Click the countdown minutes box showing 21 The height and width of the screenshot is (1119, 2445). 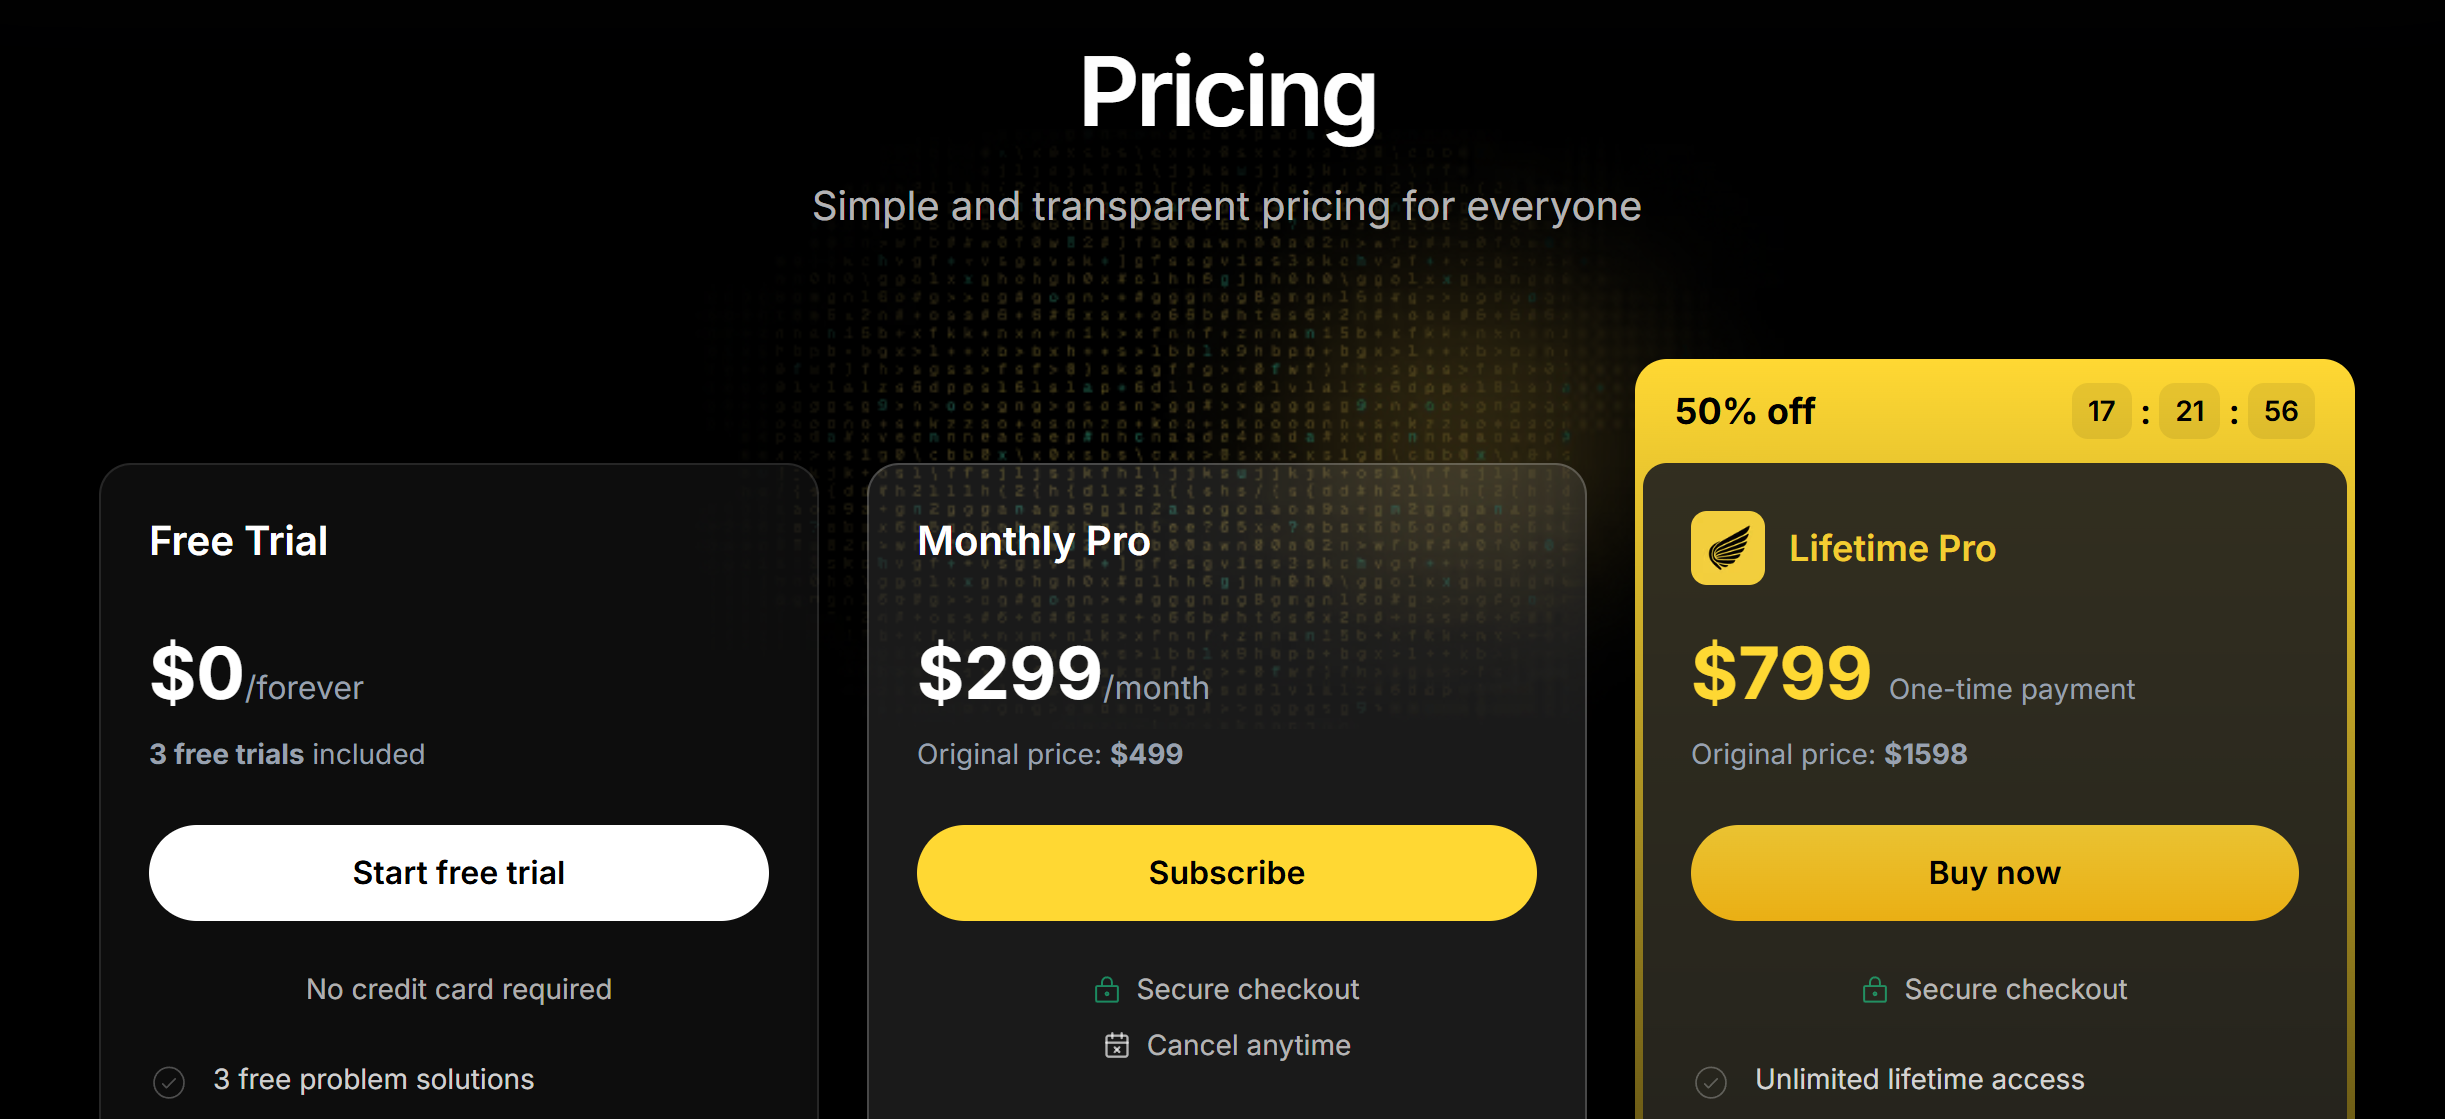pyautogui.click(x=2190, y=411)
